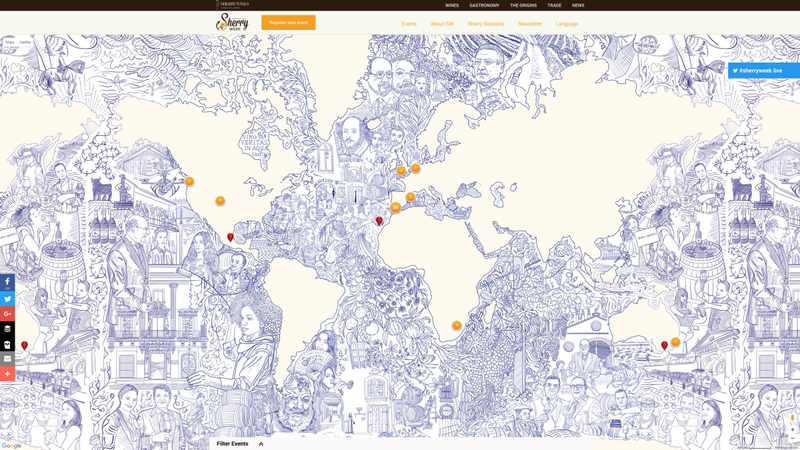This screenshot has height=450, width=800.
Task: Open the NEWS top menu
Action: [578, 5]
